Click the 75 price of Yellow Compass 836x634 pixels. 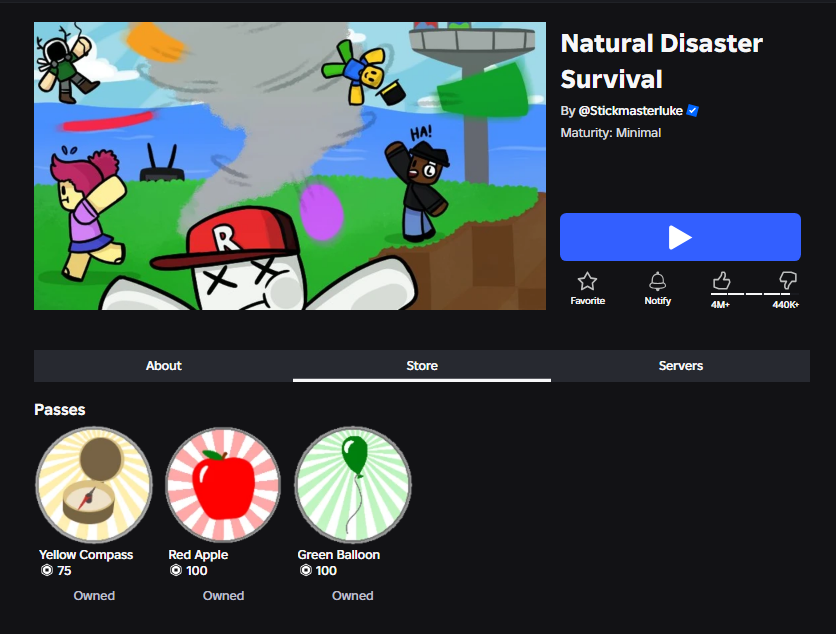[64, 571]
